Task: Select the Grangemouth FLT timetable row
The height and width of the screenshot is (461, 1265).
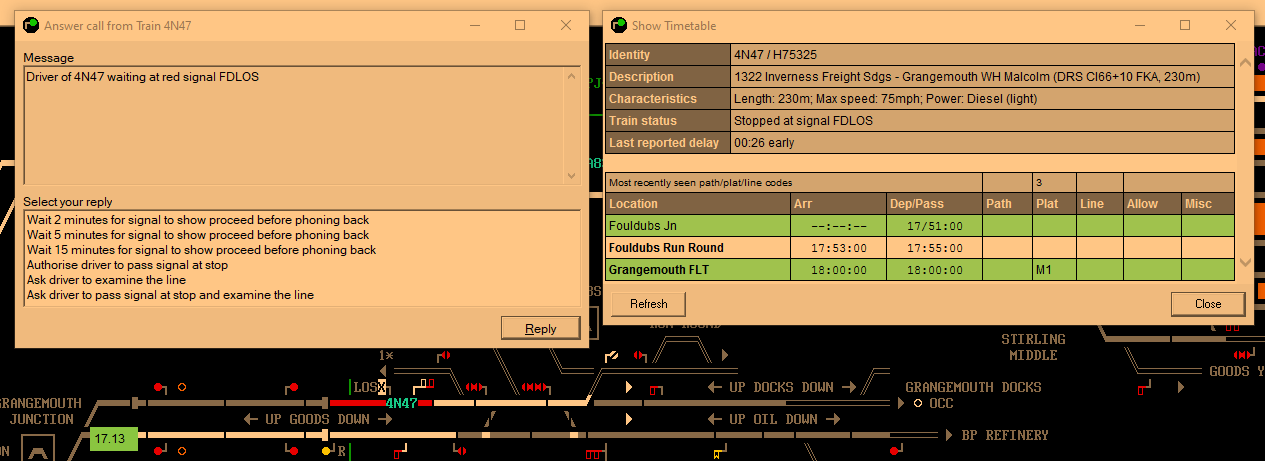Action: tap(920, 270)
